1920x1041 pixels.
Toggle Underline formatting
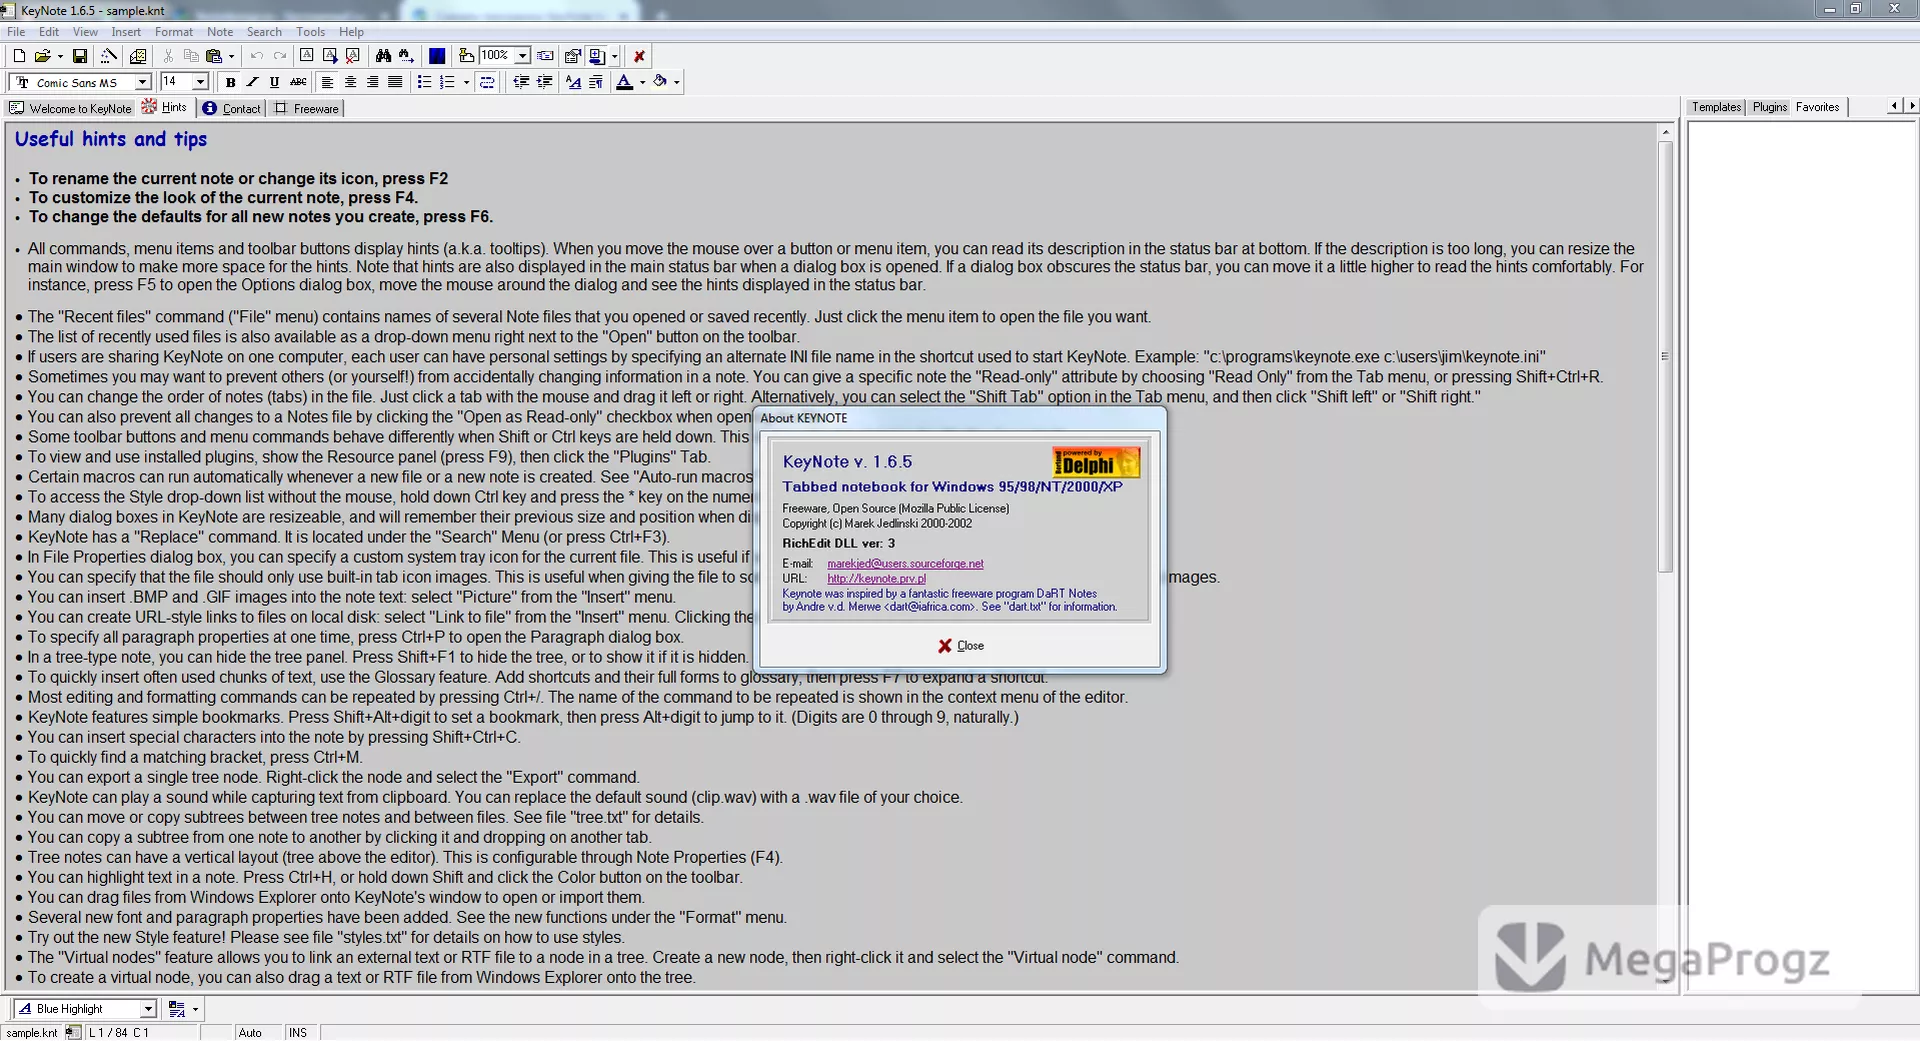274,82
